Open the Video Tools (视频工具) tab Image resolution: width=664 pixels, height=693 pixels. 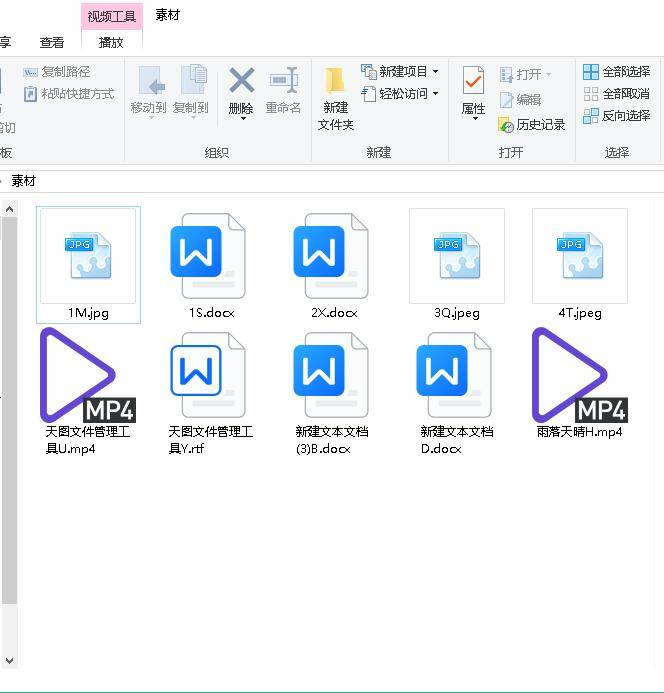coord(111,16)
